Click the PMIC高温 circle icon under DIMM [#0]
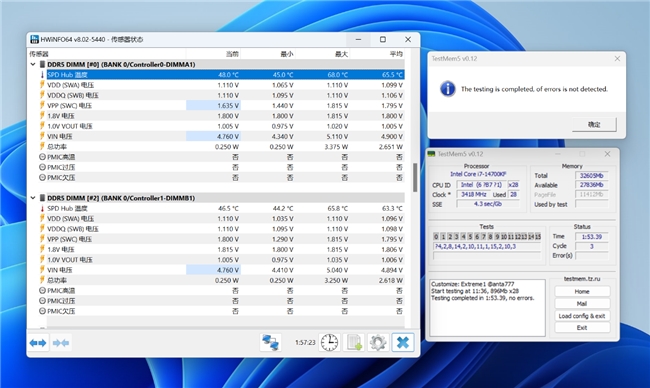 pos(42,157)
